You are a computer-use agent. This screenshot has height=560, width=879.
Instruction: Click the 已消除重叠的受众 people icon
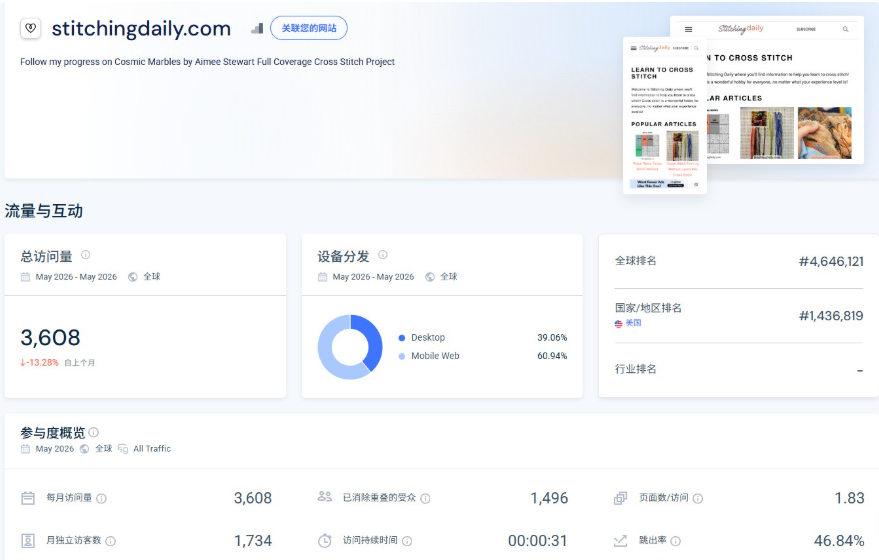click(325, 496)
